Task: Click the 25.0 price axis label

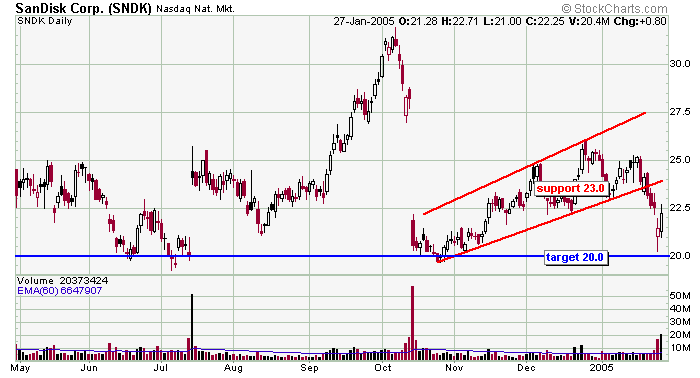Action: click(680, 160)
